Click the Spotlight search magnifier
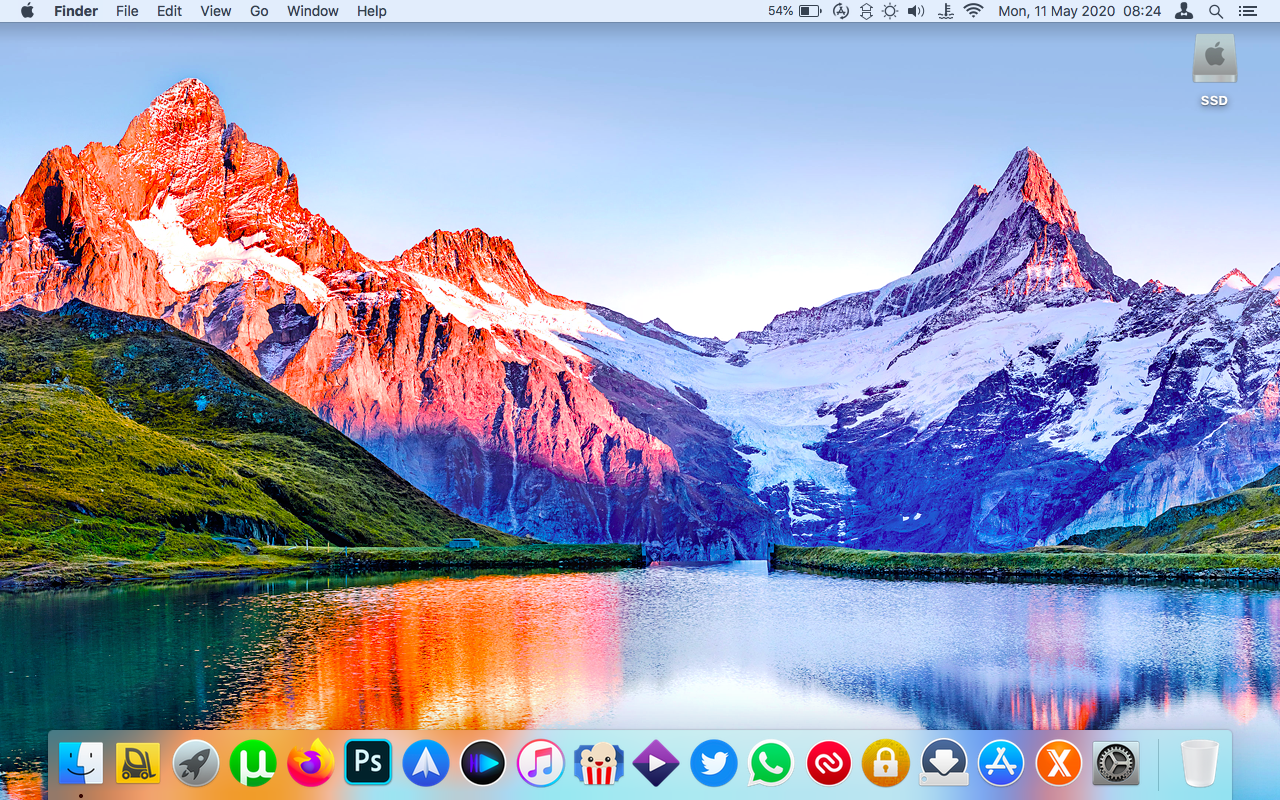This screenshot has width=1280, height=800. tap(1216, 11)
